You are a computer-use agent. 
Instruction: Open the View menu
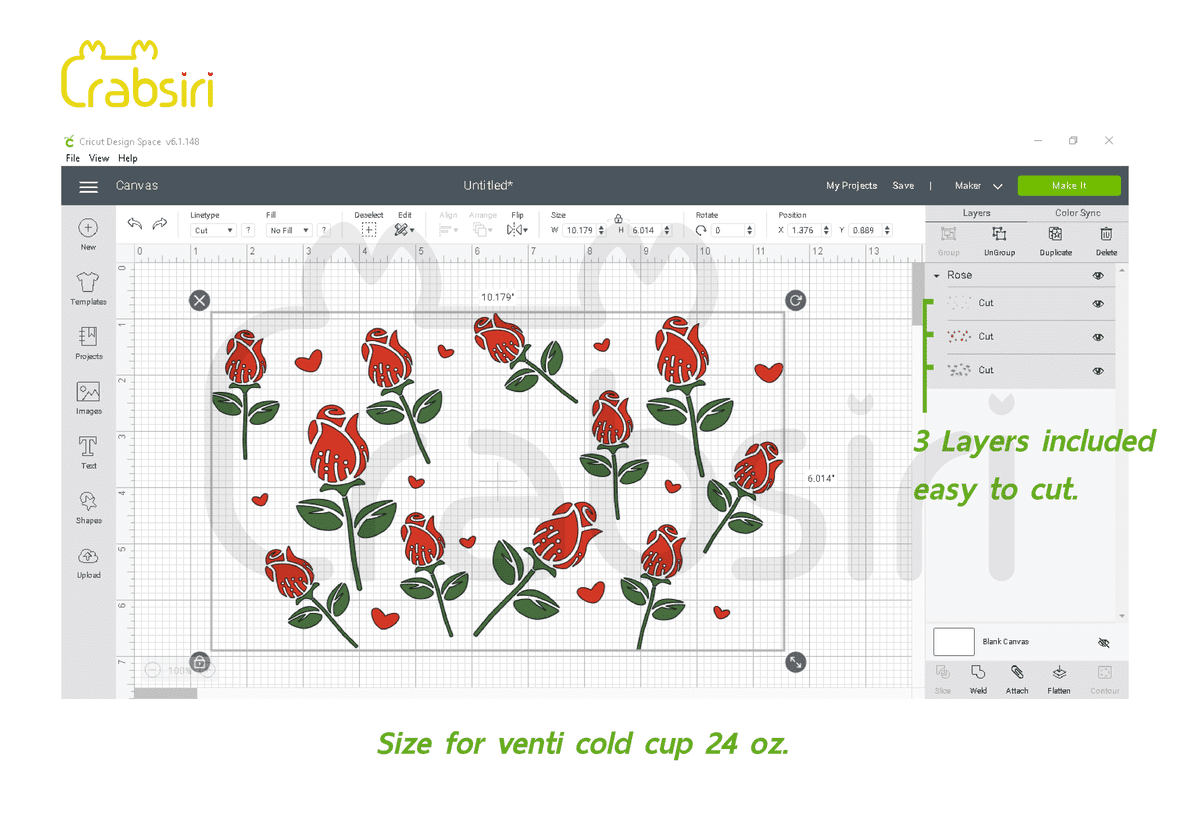(x=99, y=158)
